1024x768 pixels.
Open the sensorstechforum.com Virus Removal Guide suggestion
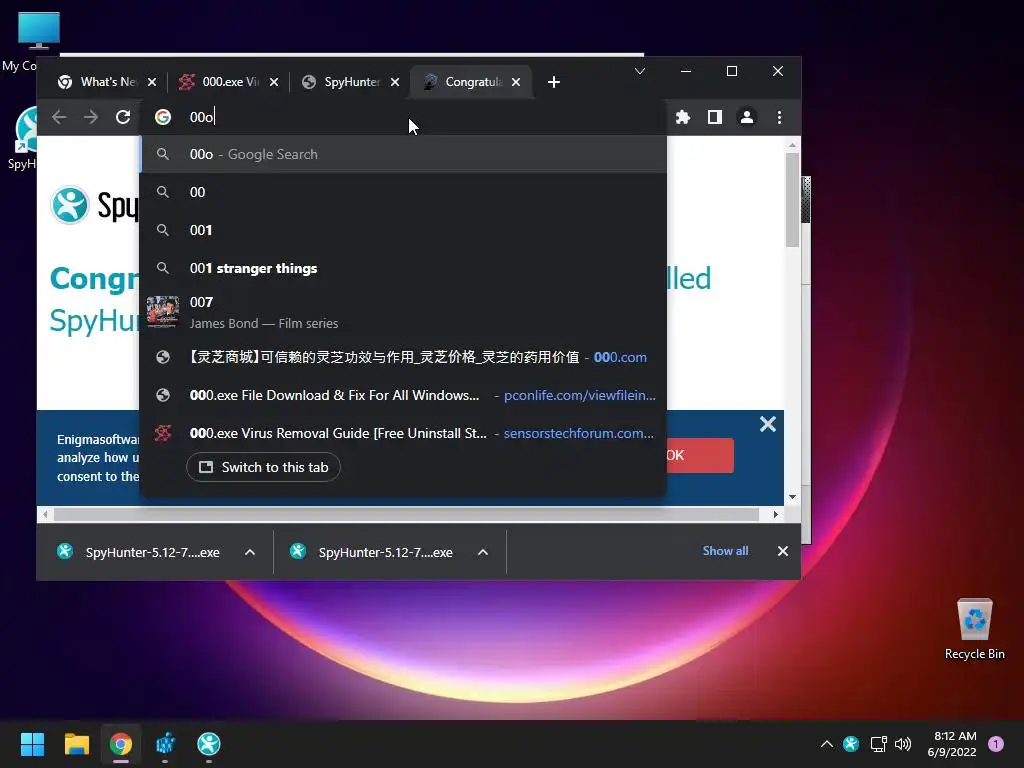(x=404, y=433)
